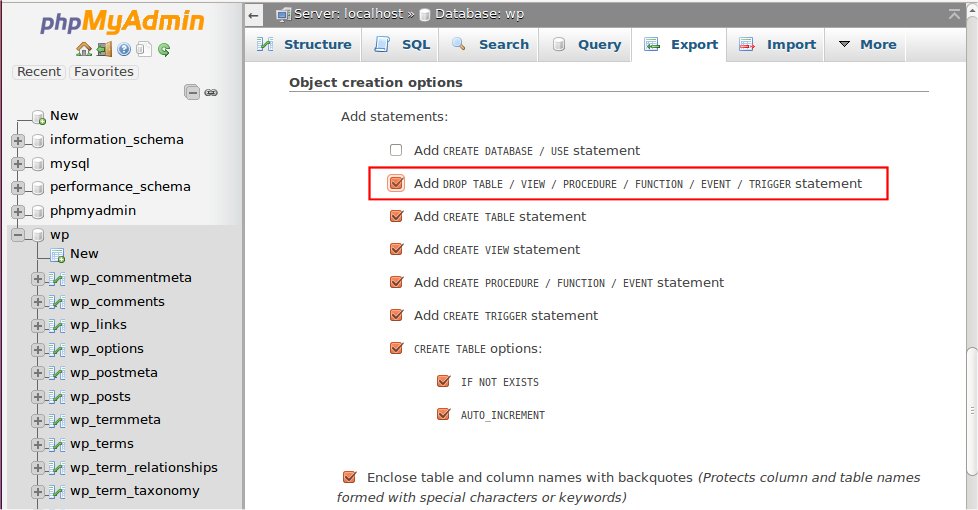Open the SQL tab

pyautogui.click(x=403, y=44)
